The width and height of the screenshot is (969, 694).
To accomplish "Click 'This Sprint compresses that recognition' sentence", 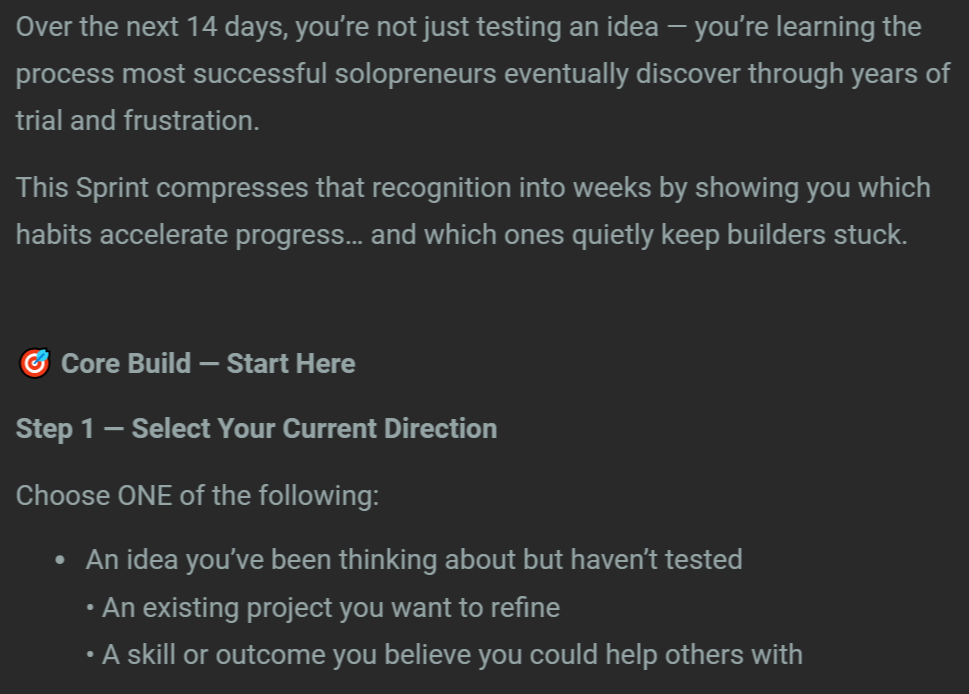I will coord(473,187).
